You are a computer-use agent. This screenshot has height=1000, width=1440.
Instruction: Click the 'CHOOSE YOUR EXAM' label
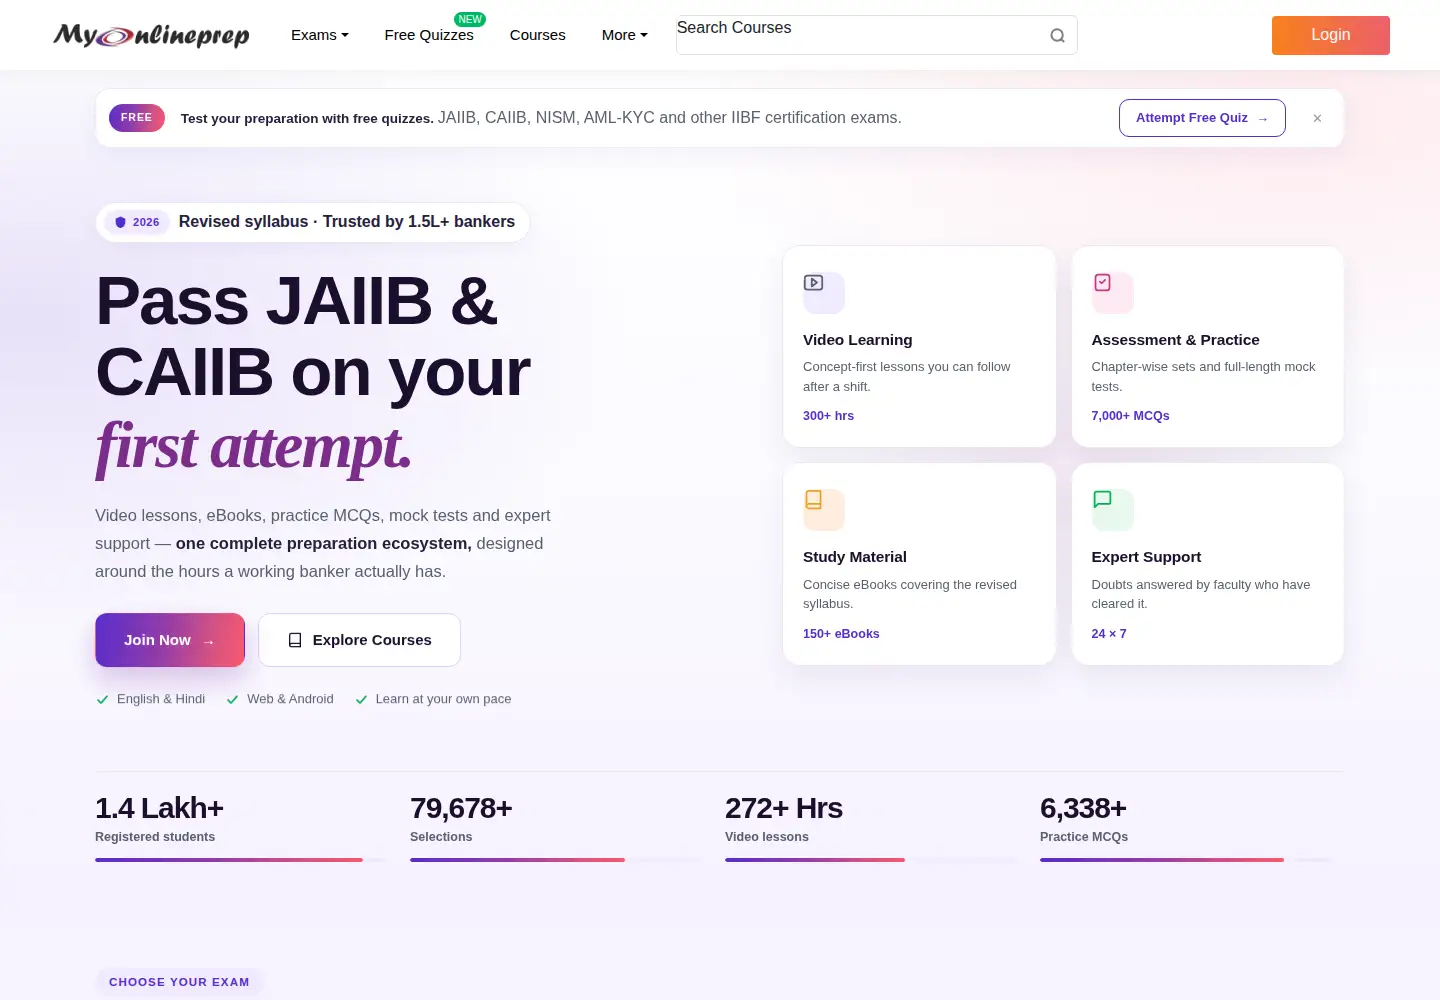pos(179,982)
